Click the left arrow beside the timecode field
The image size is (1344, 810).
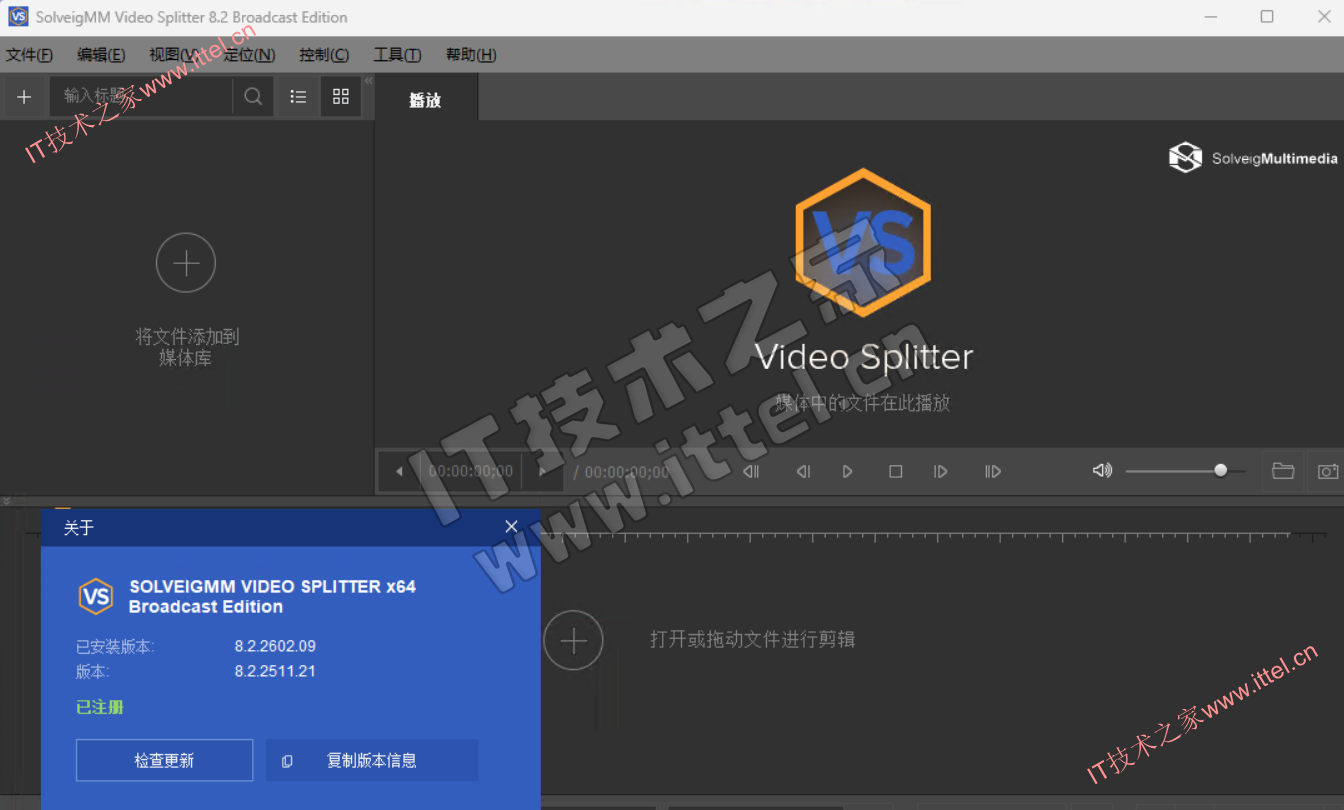tap(400, 472)
